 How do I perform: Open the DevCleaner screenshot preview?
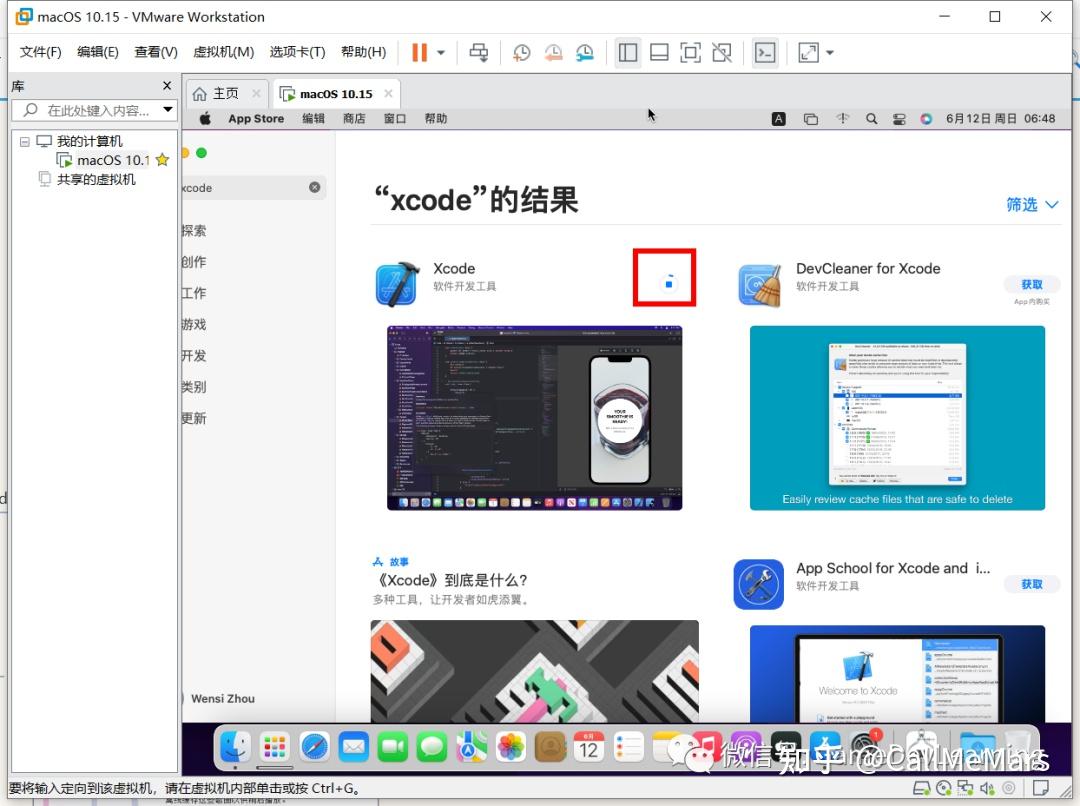click(897, 417)
